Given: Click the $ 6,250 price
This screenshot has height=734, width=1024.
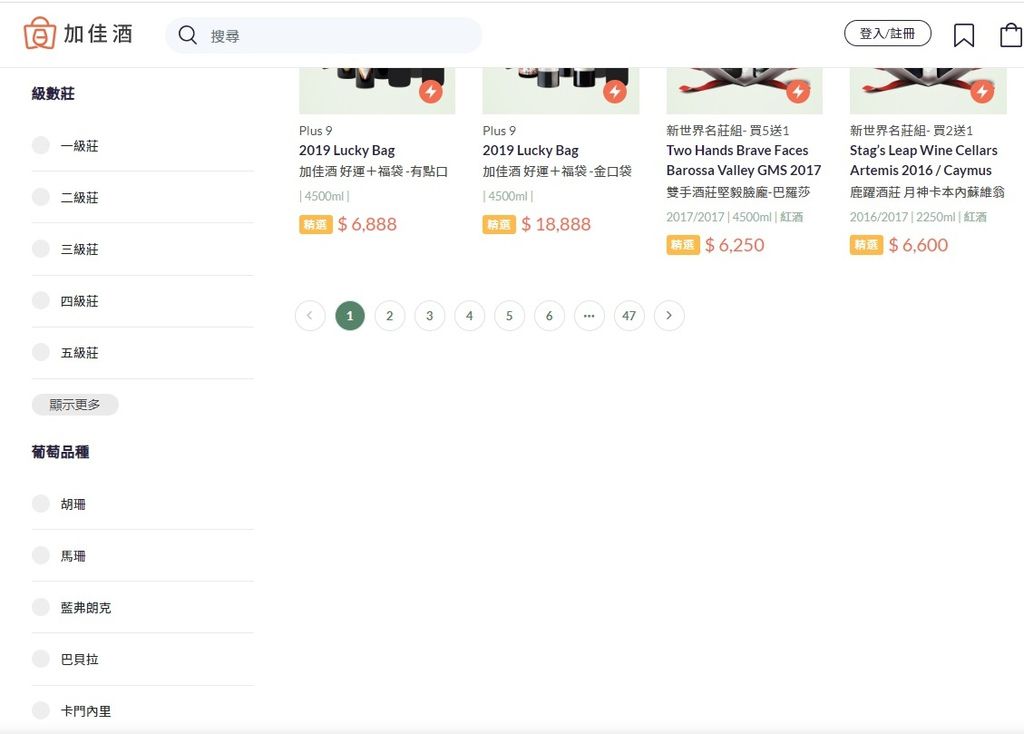Looking at the screenshot, I should (734, 246).
